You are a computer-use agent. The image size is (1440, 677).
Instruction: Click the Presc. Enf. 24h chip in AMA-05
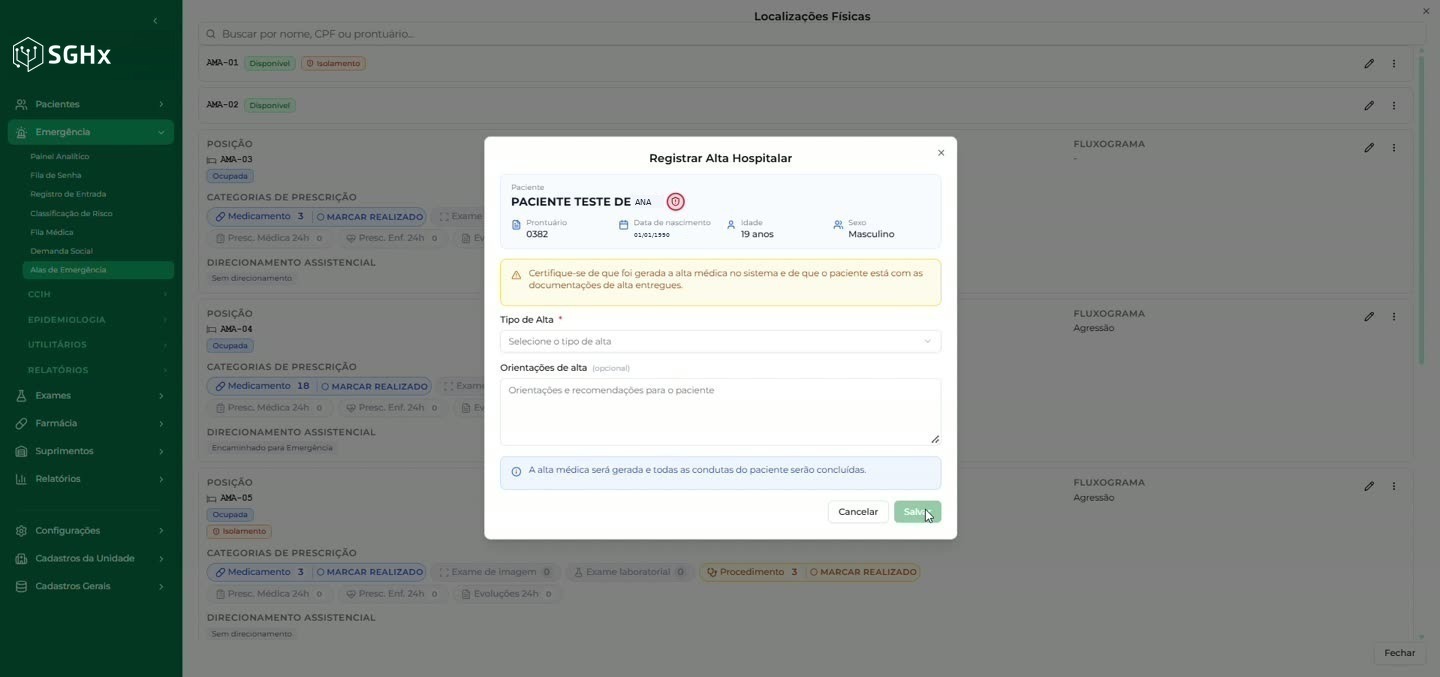(x=392, y=594)
